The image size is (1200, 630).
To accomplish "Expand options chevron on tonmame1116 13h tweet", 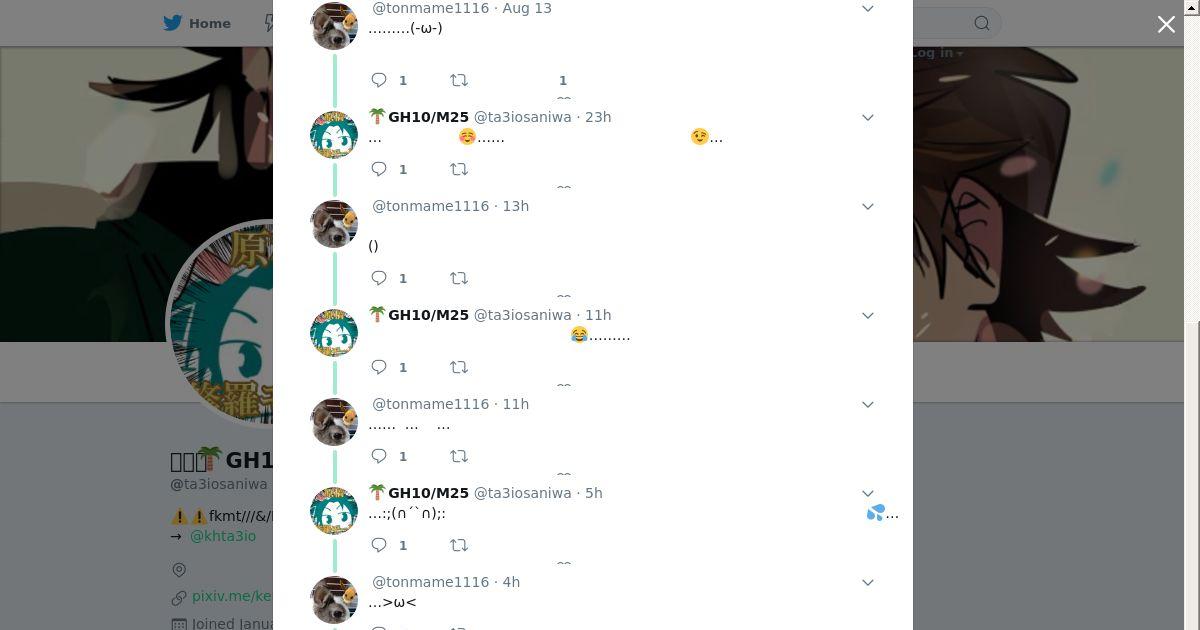I will pos(868,206).
